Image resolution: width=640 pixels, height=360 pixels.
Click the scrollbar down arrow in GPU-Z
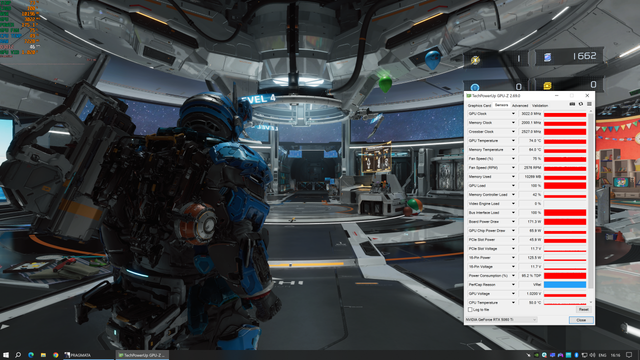(590, 302)
